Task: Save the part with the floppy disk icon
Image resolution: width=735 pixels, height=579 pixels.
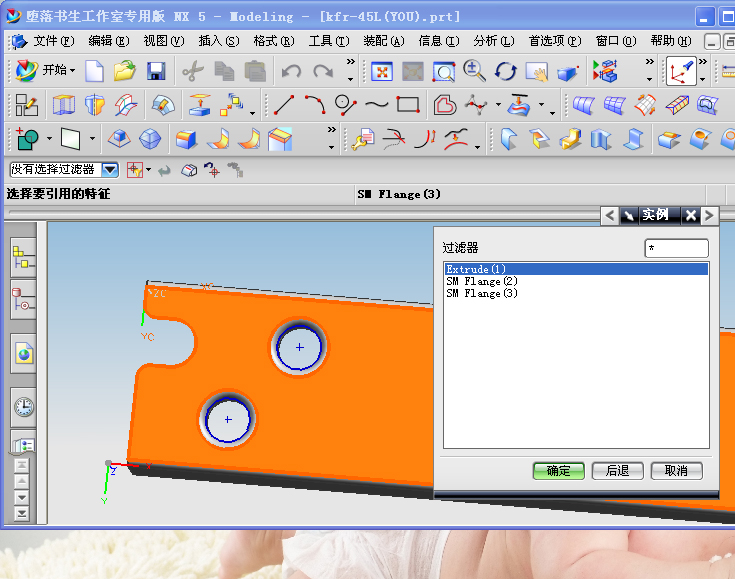Action: (156, 71)
